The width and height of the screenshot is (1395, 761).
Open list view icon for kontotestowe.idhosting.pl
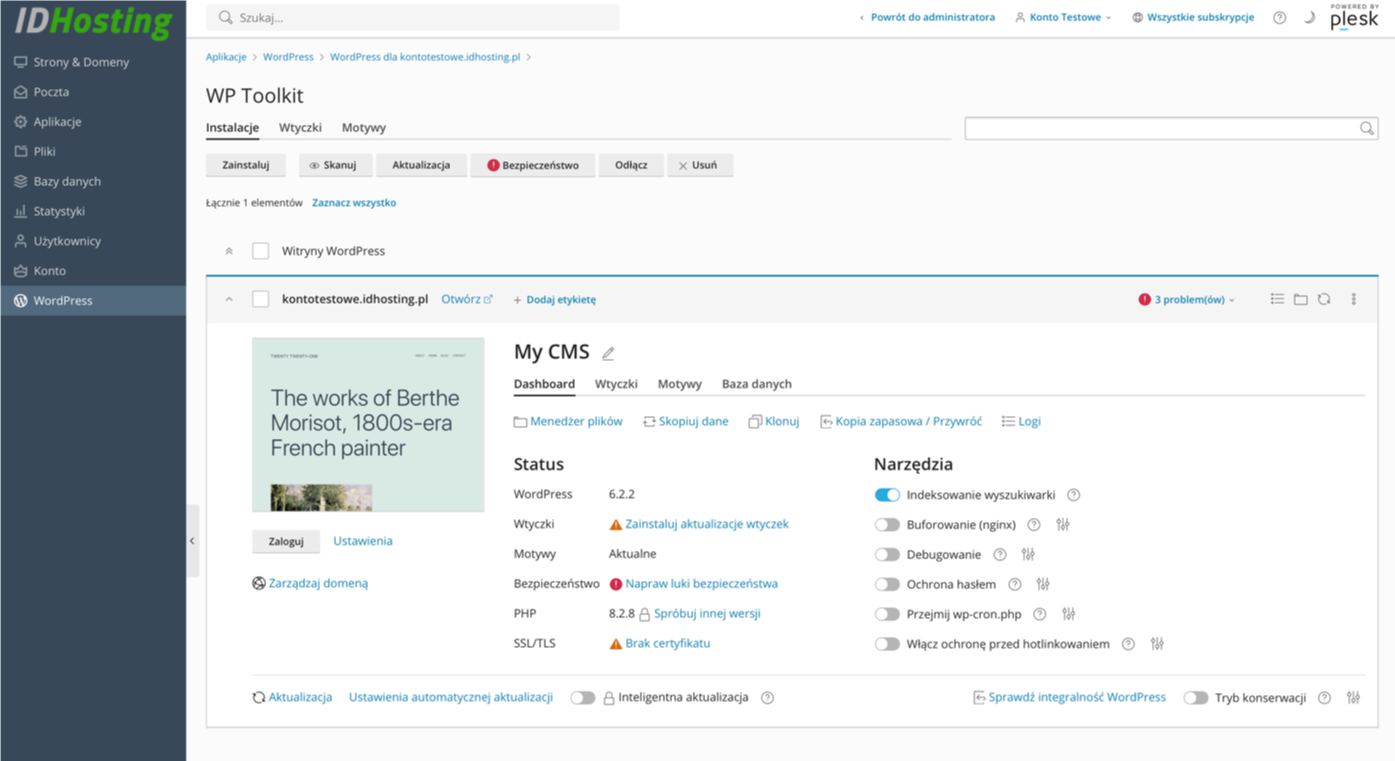(1277, 299)
